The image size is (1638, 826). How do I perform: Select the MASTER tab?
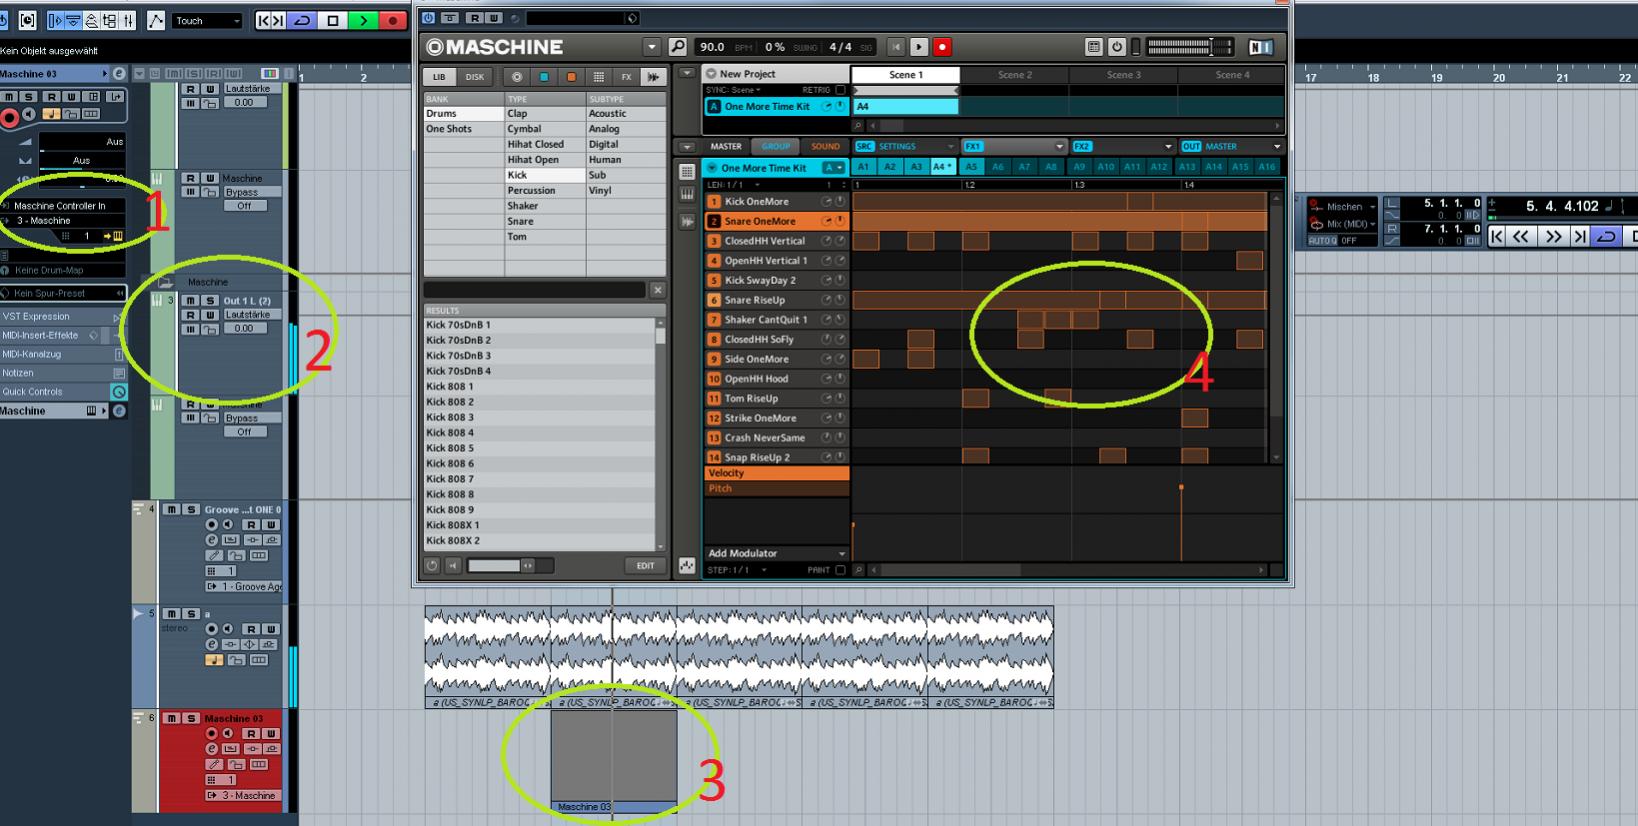tap(726, 146)
